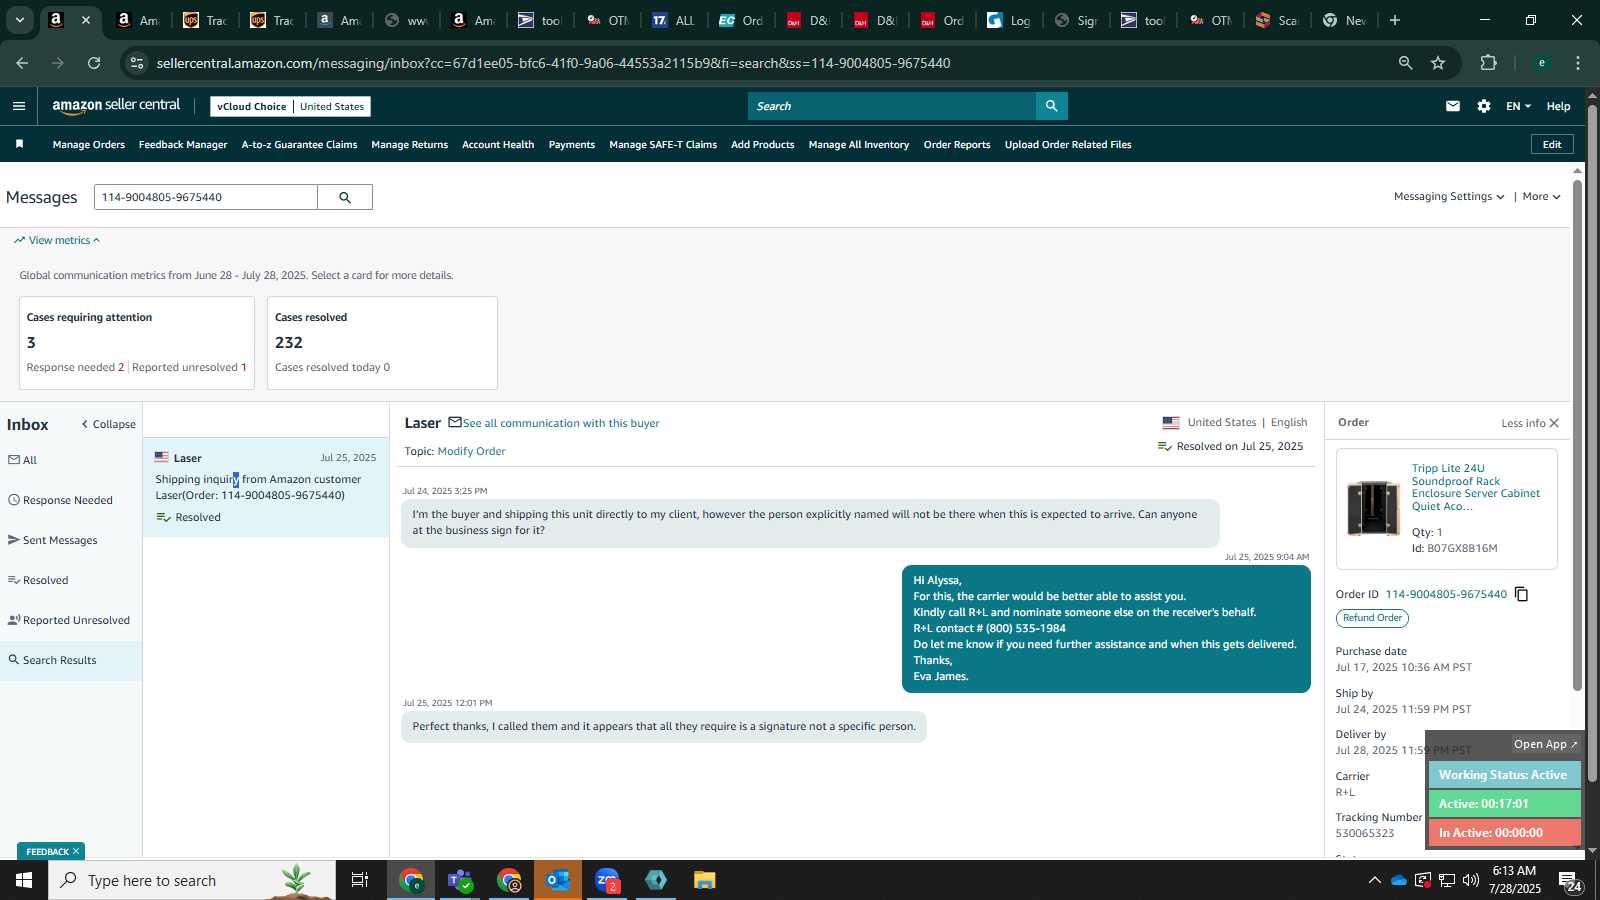Viewport: 1600px width, 900px height.
Task: Collapse the Inbox sidebar
Action: click(108, 424)
